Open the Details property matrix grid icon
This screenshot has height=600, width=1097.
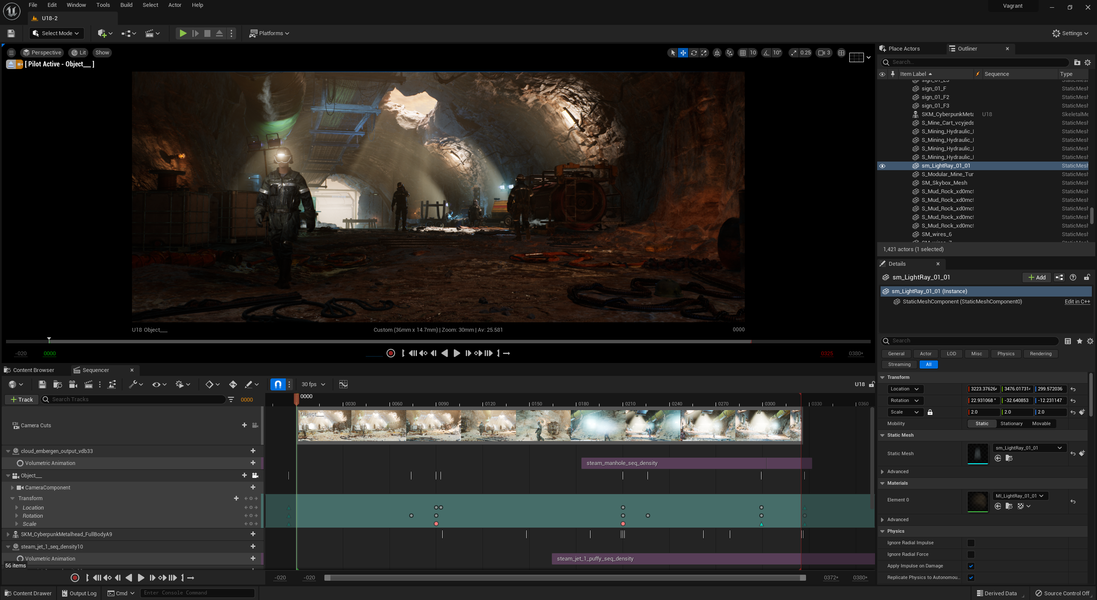tap(1068, 341)
